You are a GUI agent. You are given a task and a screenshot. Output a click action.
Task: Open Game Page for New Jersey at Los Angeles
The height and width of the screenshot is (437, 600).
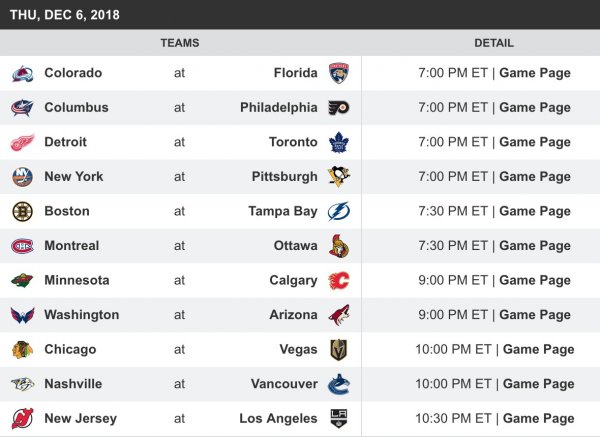538,418
